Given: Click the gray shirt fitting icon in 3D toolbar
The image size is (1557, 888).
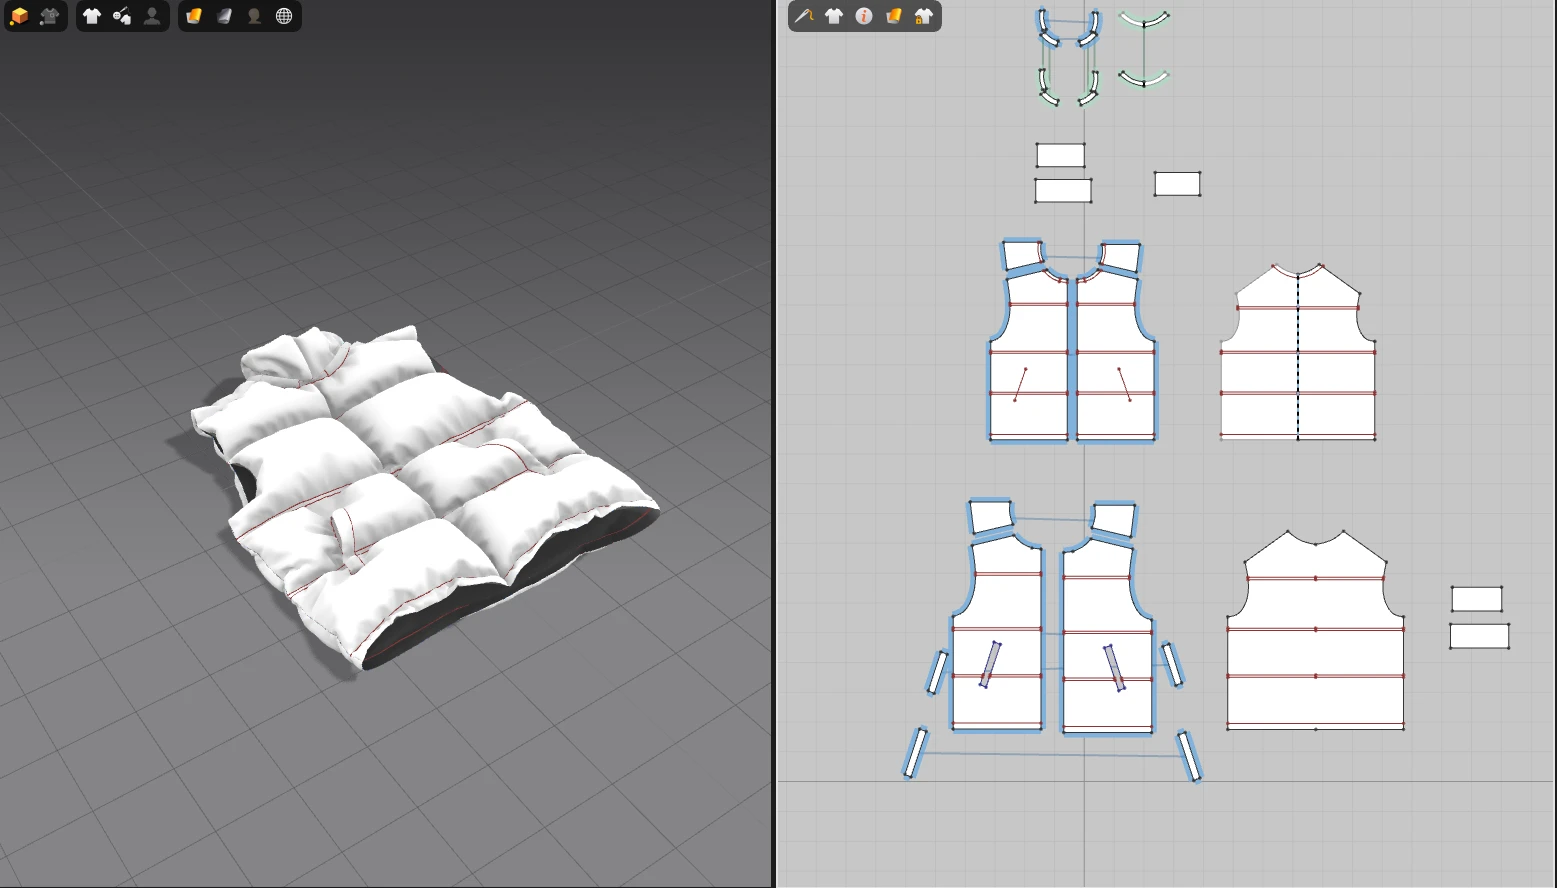Looking at the screenshot, I should coord(49,16).
